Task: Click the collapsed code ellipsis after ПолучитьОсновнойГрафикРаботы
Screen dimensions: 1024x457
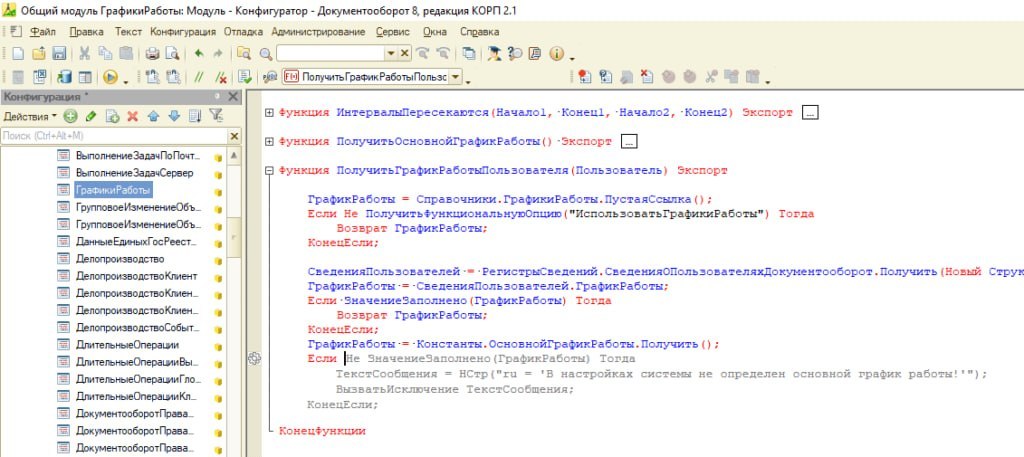Action: 630,142
